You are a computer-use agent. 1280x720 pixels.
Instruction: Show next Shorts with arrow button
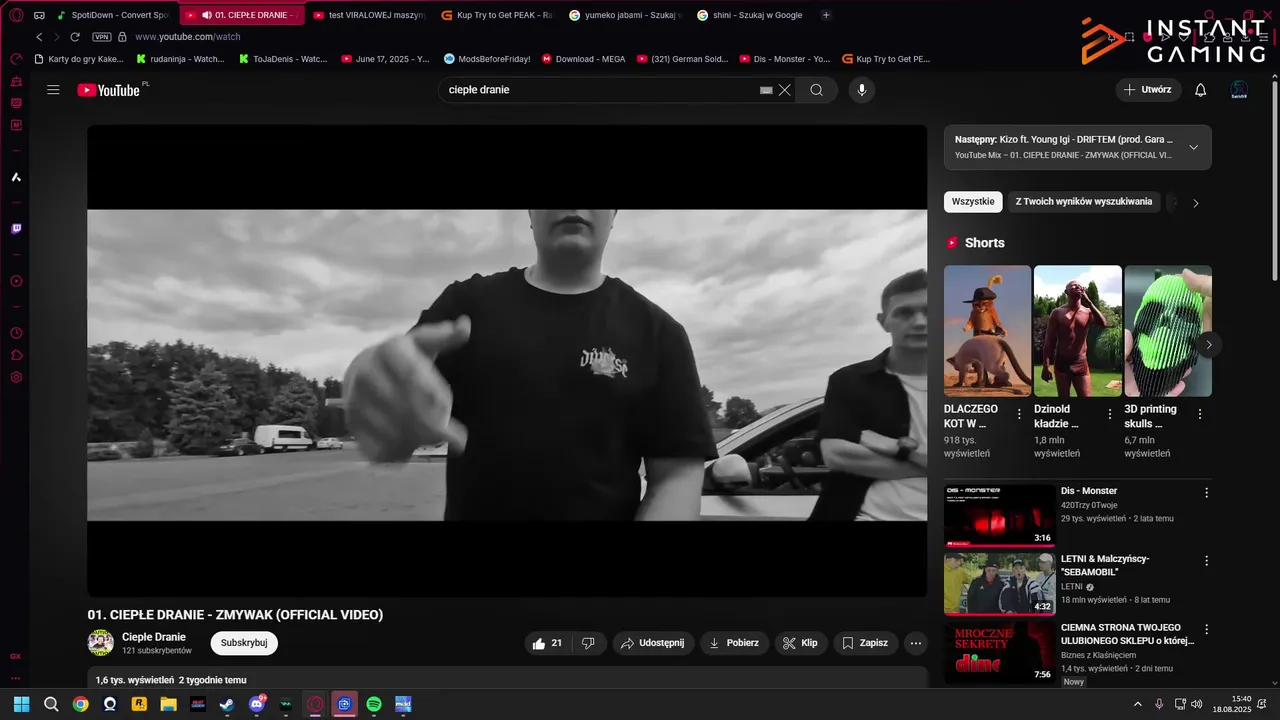tap(1208, 344)
